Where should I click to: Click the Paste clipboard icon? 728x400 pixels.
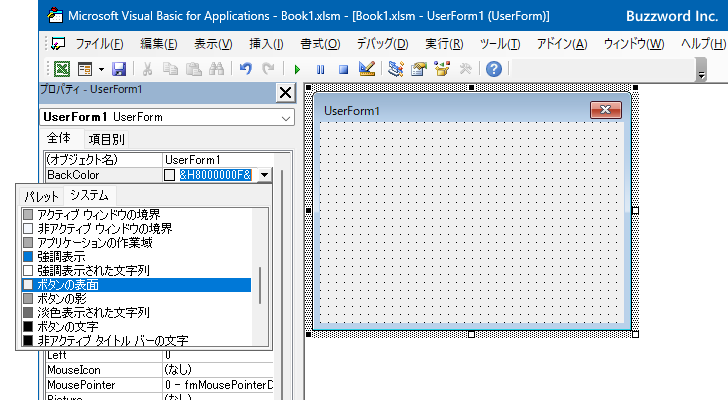pyautogui.click(x=193, y=69)
